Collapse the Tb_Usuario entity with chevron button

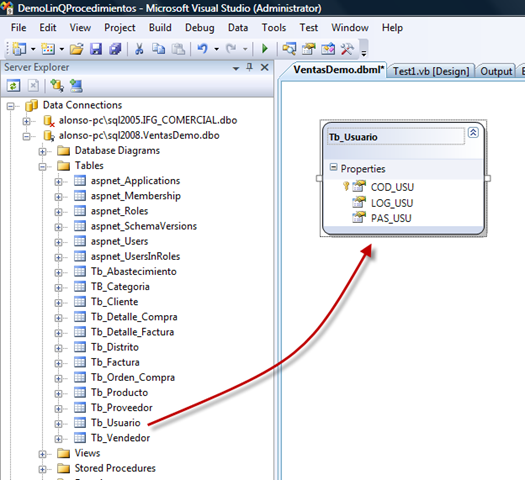point(473,133)
